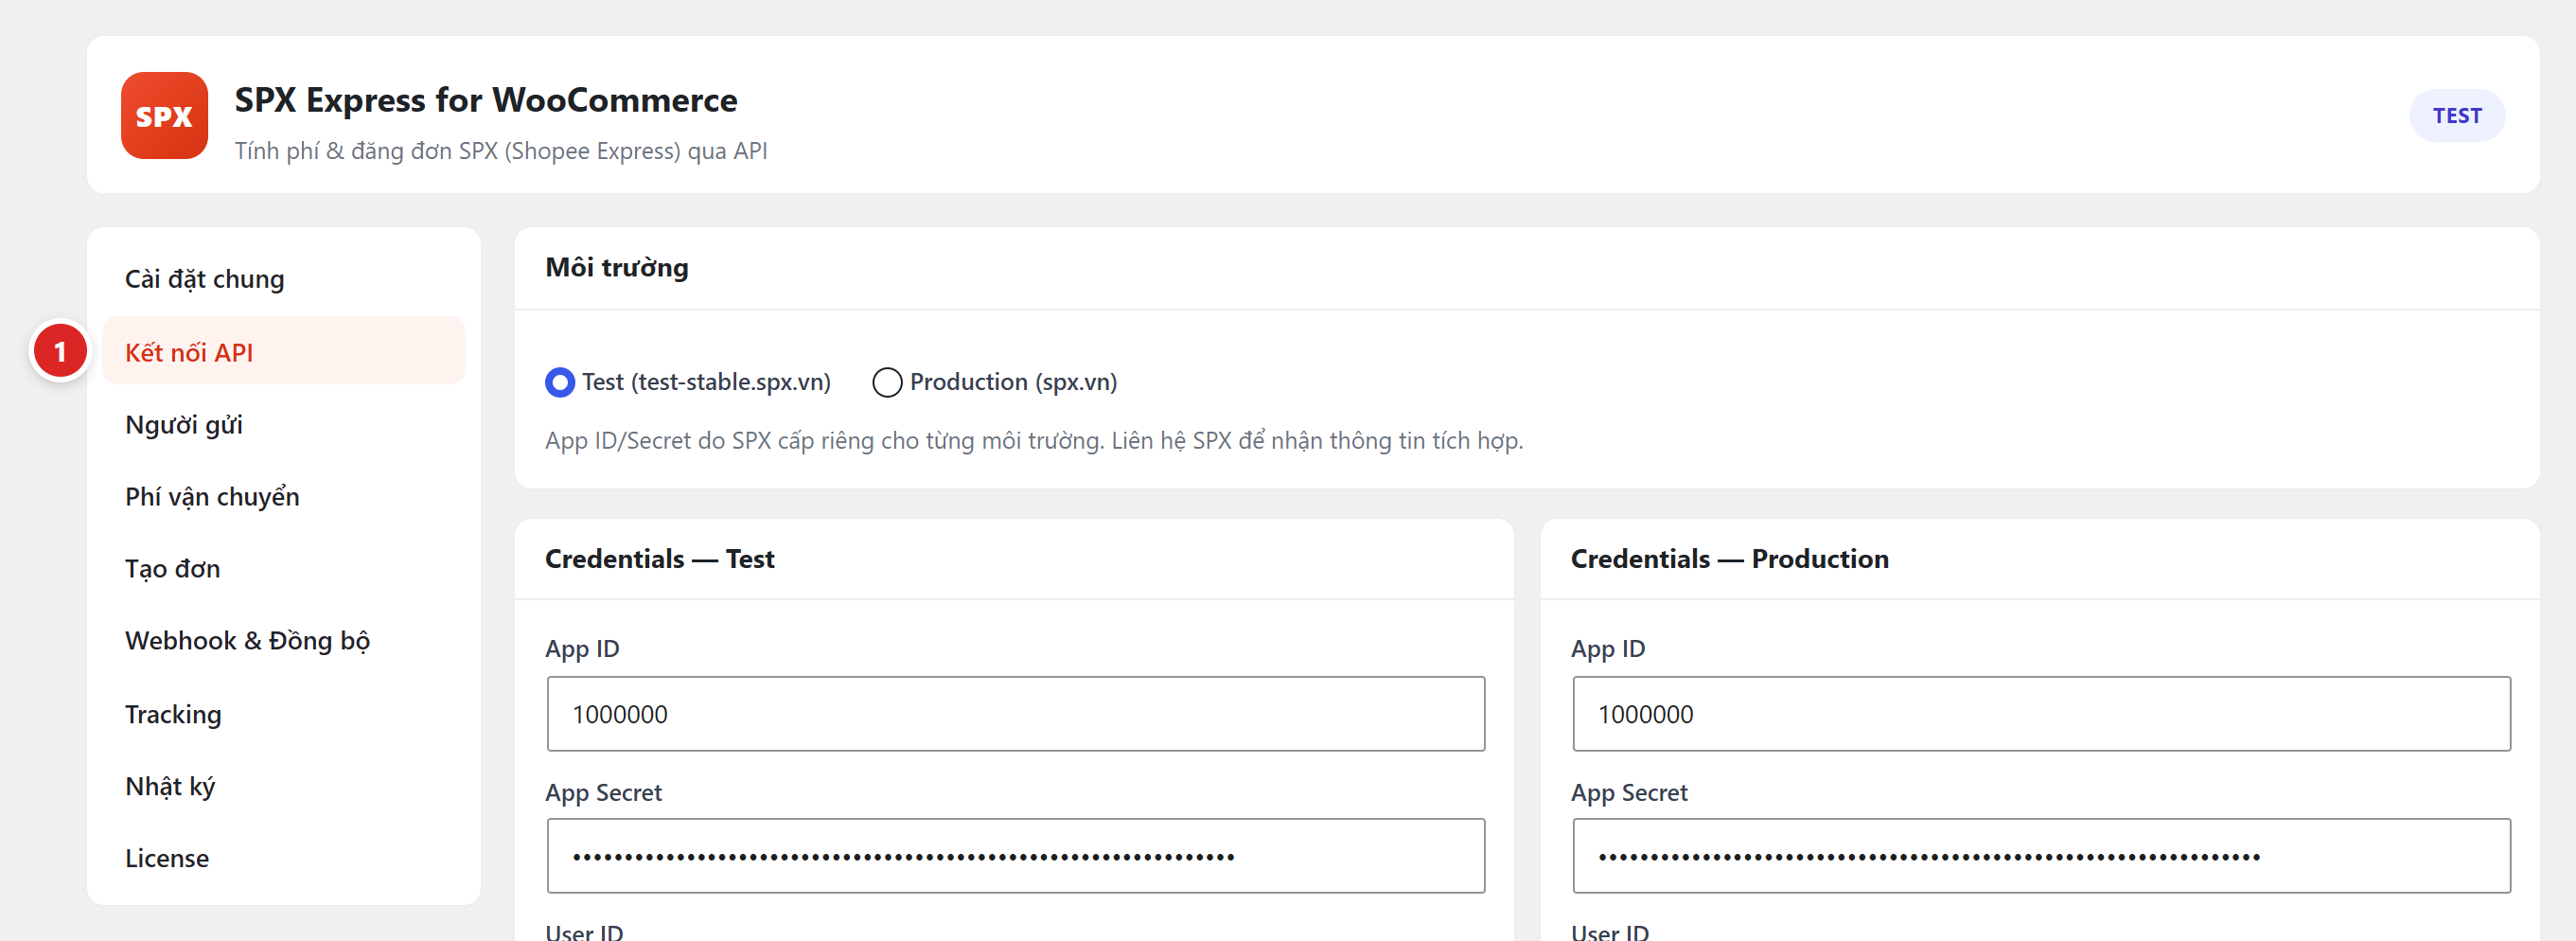Go to the Người gửi tab
Screen dimensions: 2576x941
283,424
